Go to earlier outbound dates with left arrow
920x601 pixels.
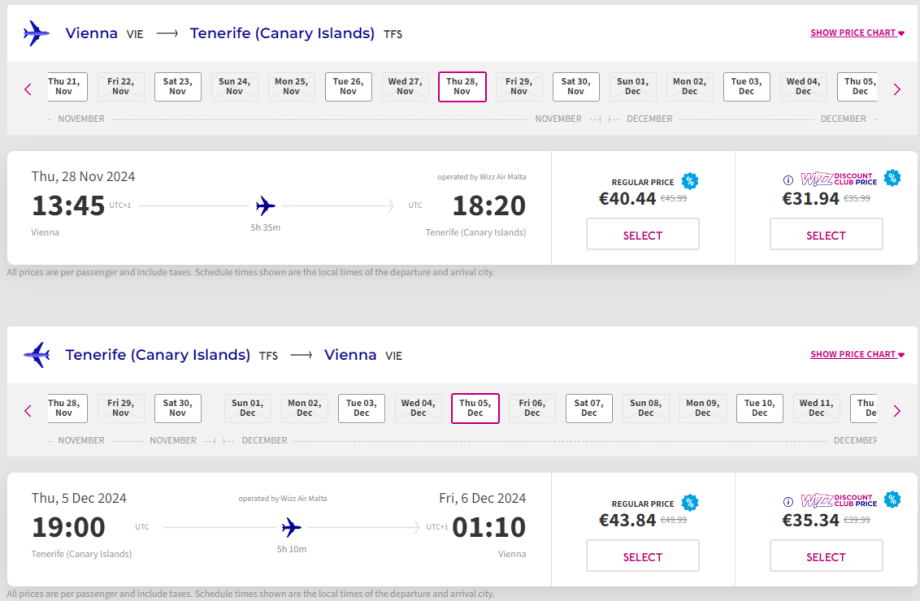coord(28,89)
